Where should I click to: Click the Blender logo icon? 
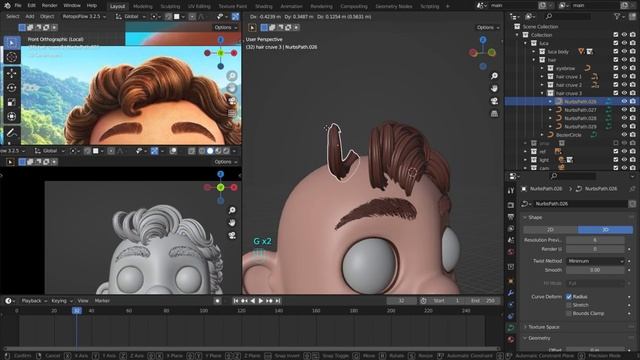point(7,6)
